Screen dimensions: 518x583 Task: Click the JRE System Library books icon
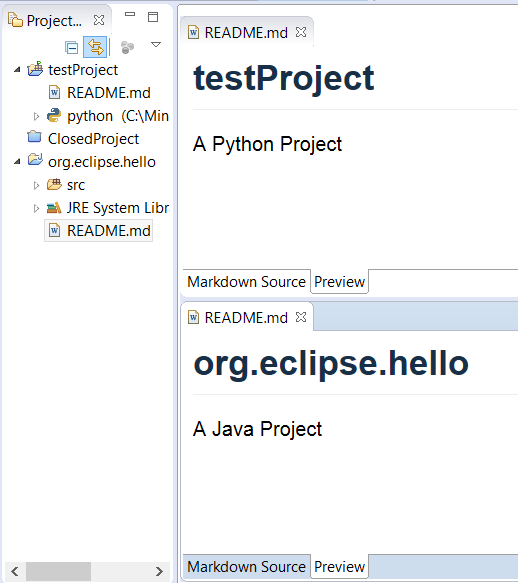click(x=54, y=207)
